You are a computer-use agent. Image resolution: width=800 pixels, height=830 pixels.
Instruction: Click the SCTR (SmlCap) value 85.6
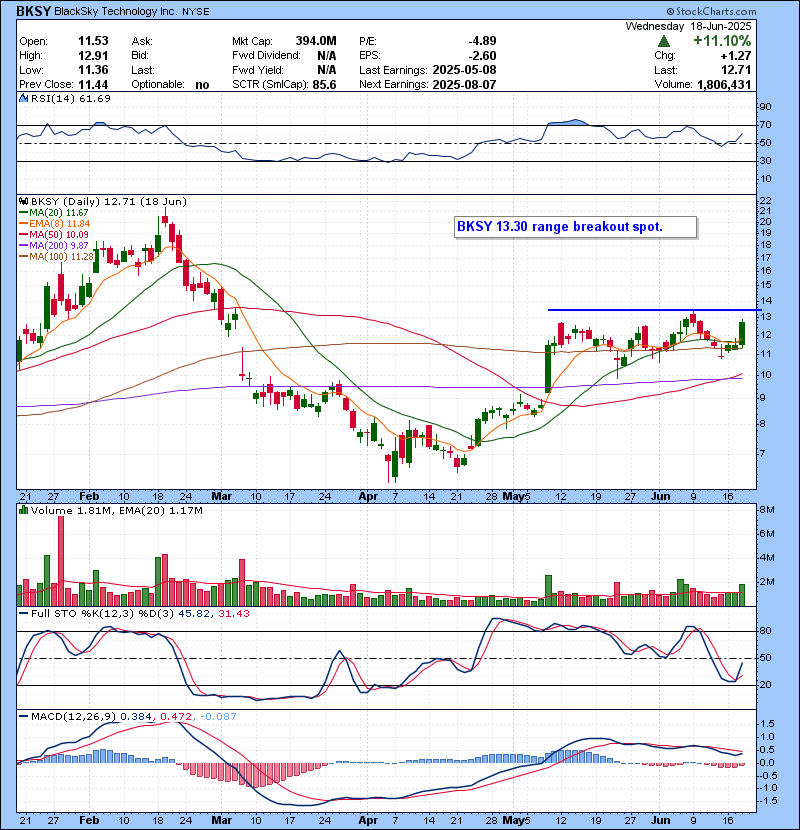tap(324, 84)
